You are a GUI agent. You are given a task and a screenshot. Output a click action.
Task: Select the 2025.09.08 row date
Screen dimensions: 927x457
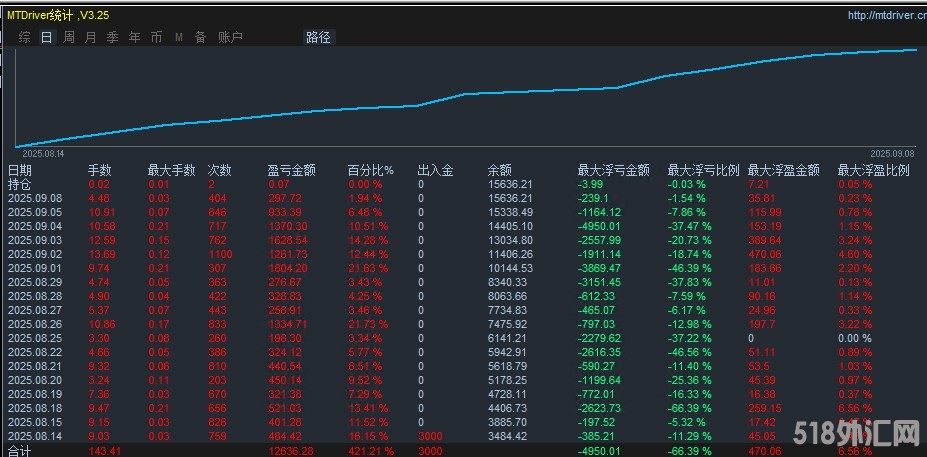point(35,198)
